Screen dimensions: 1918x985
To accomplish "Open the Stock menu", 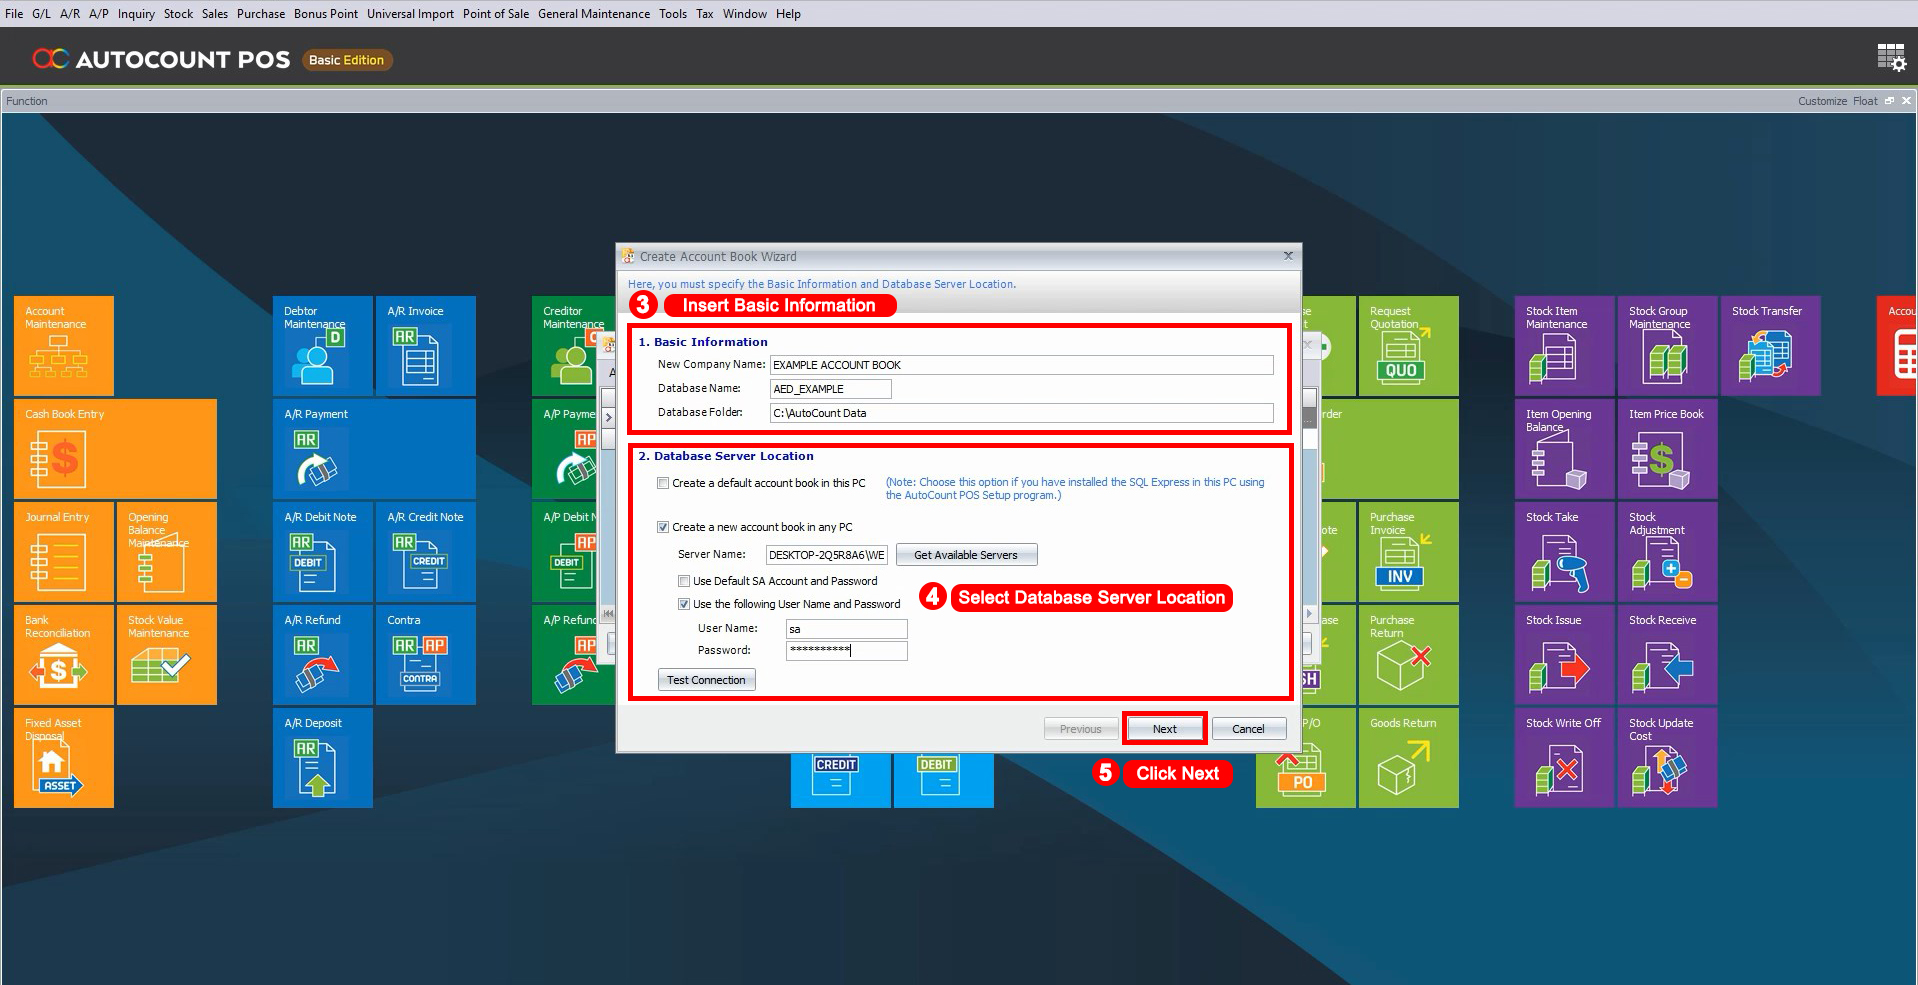I will pos(178,14).
